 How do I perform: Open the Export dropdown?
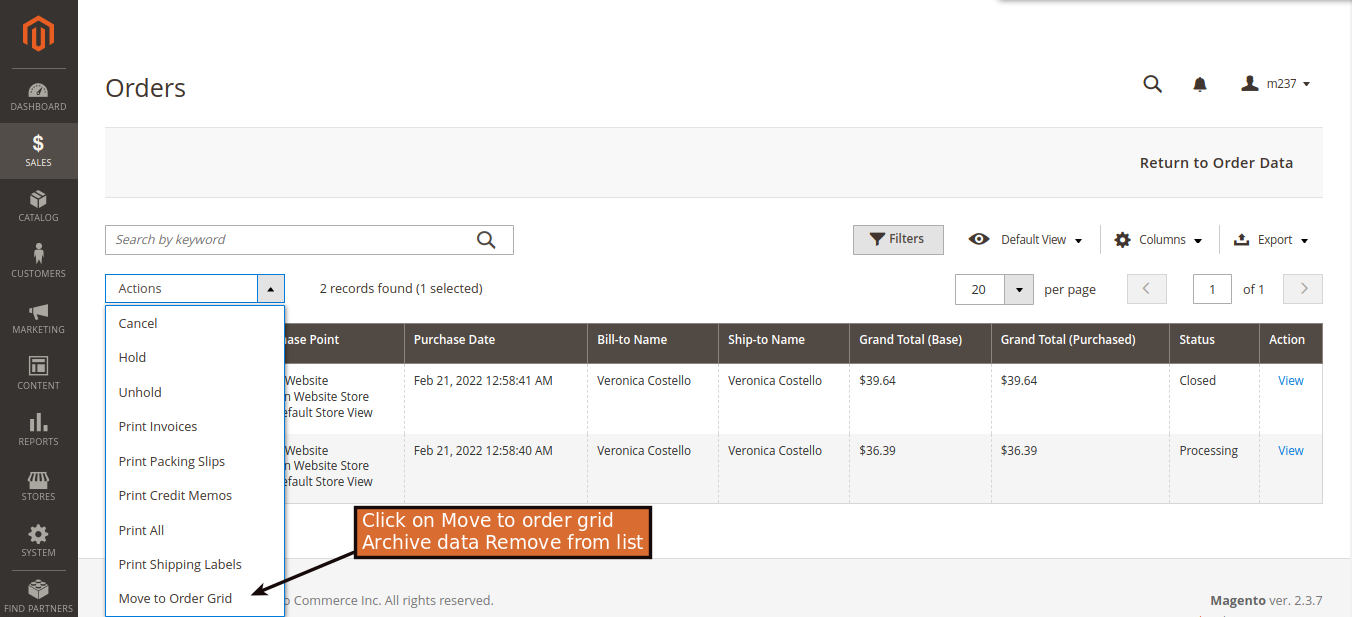click(1271, 239)
